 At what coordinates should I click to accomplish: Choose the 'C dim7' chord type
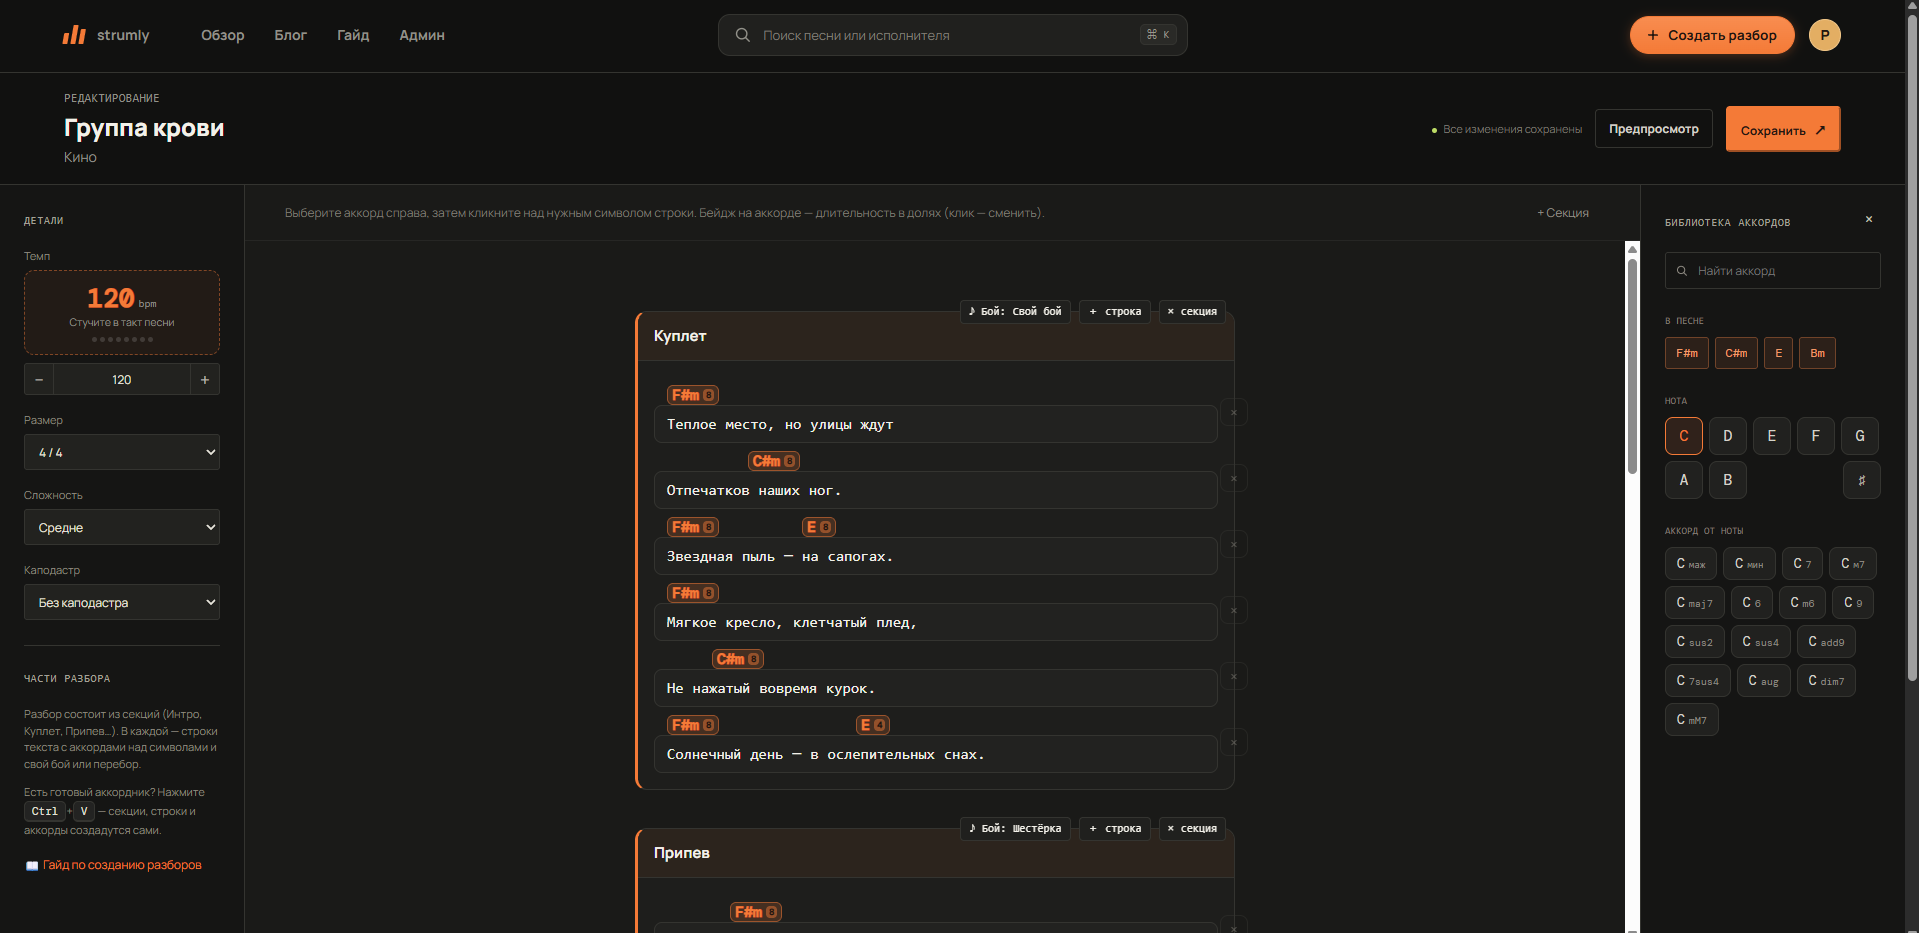click(x=1826, y=681)
